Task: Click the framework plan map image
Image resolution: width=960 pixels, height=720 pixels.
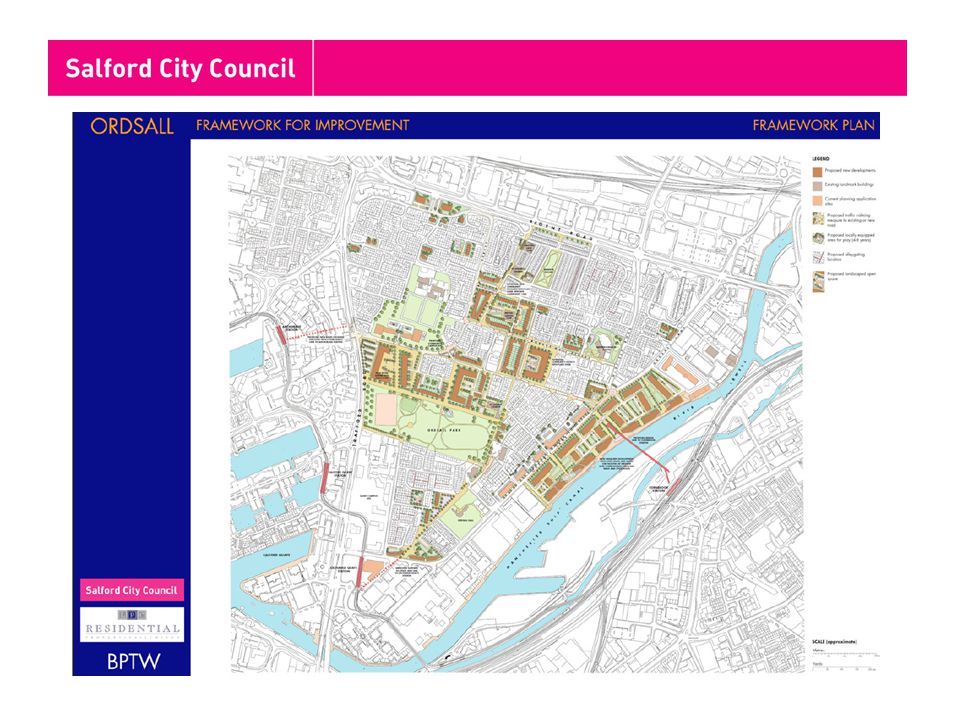Action: (x=516, y=414)
